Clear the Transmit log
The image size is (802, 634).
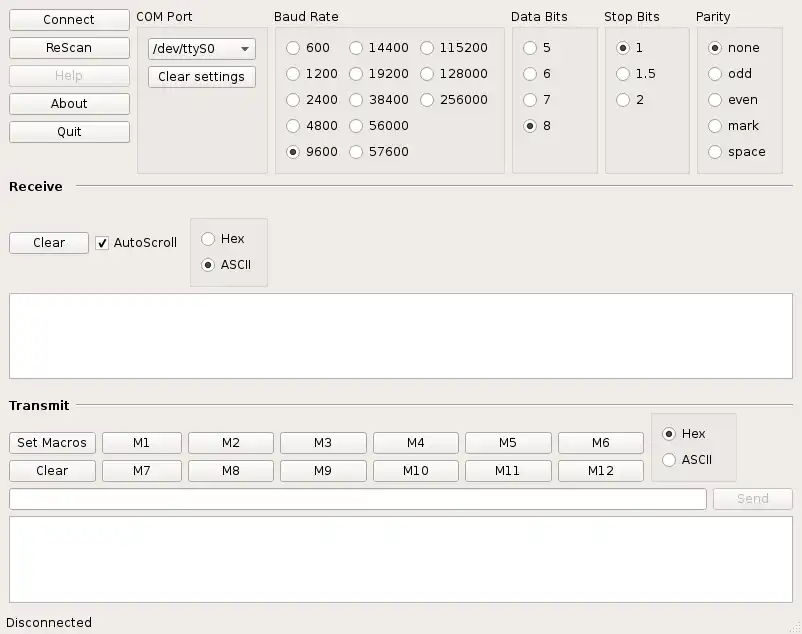point(52,471)
